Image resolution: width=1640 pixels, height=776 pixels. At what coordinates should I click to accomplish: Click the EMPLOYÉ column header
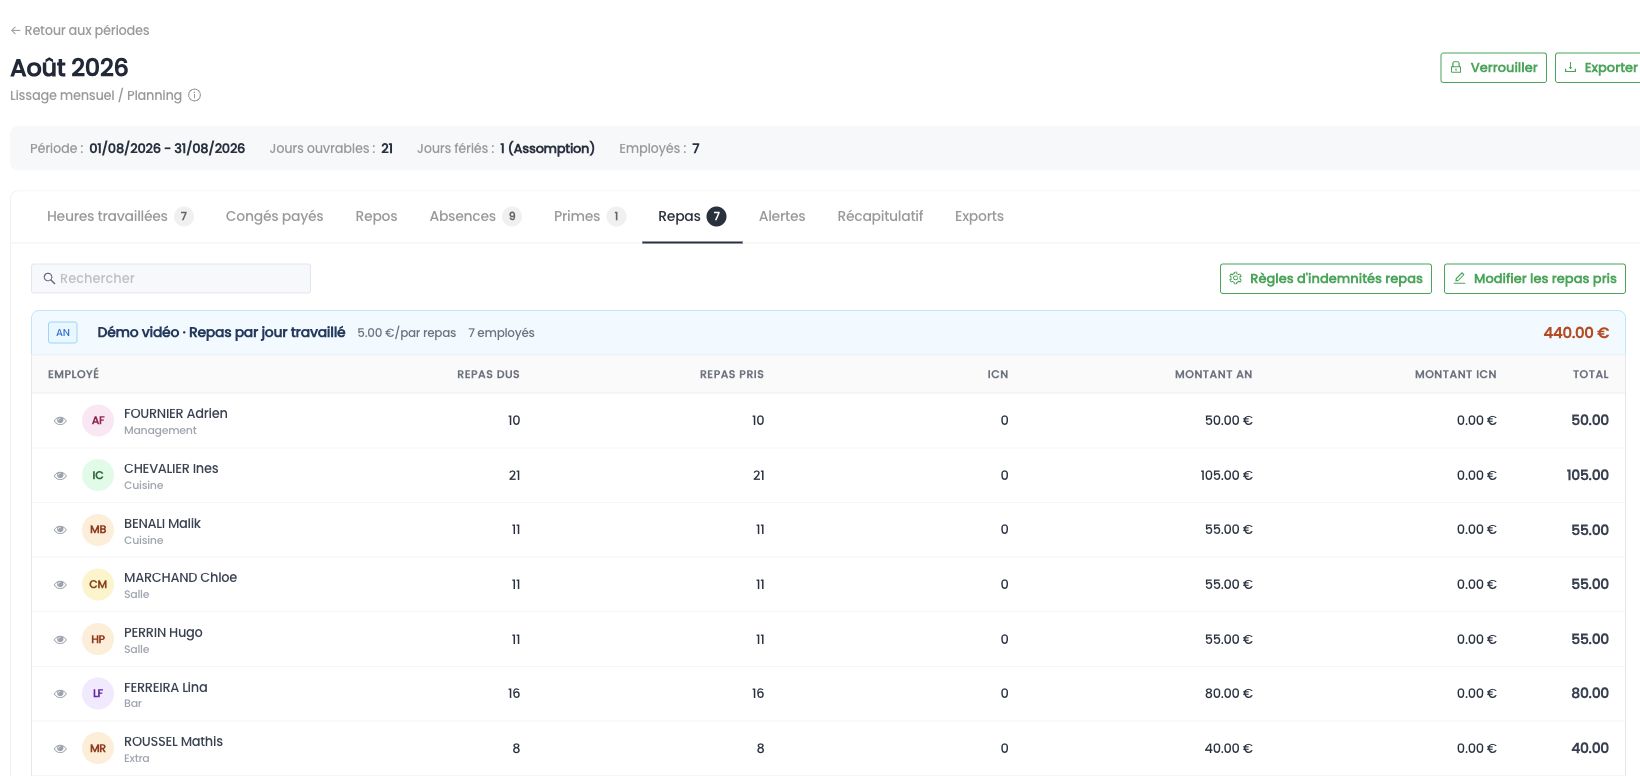pos(74,375)
